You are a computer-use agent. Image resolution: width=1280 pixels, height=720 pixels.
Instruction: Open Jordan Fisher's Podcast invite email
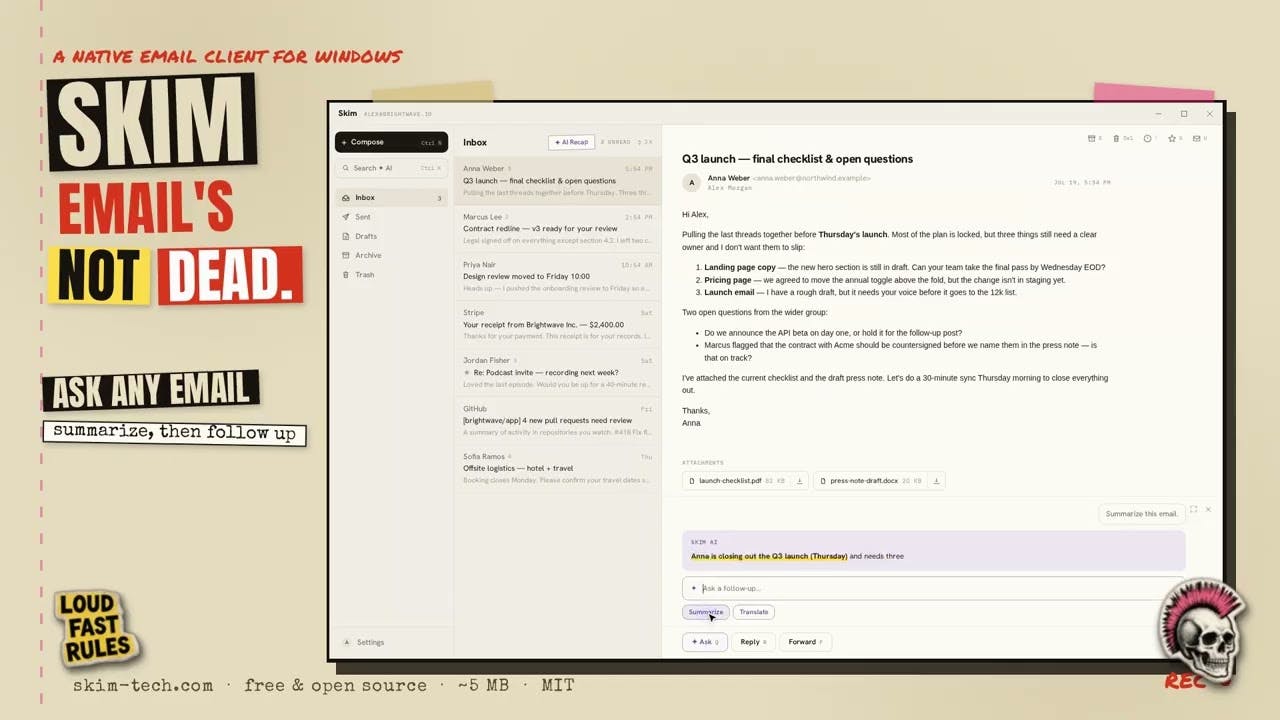click(557, 372)
